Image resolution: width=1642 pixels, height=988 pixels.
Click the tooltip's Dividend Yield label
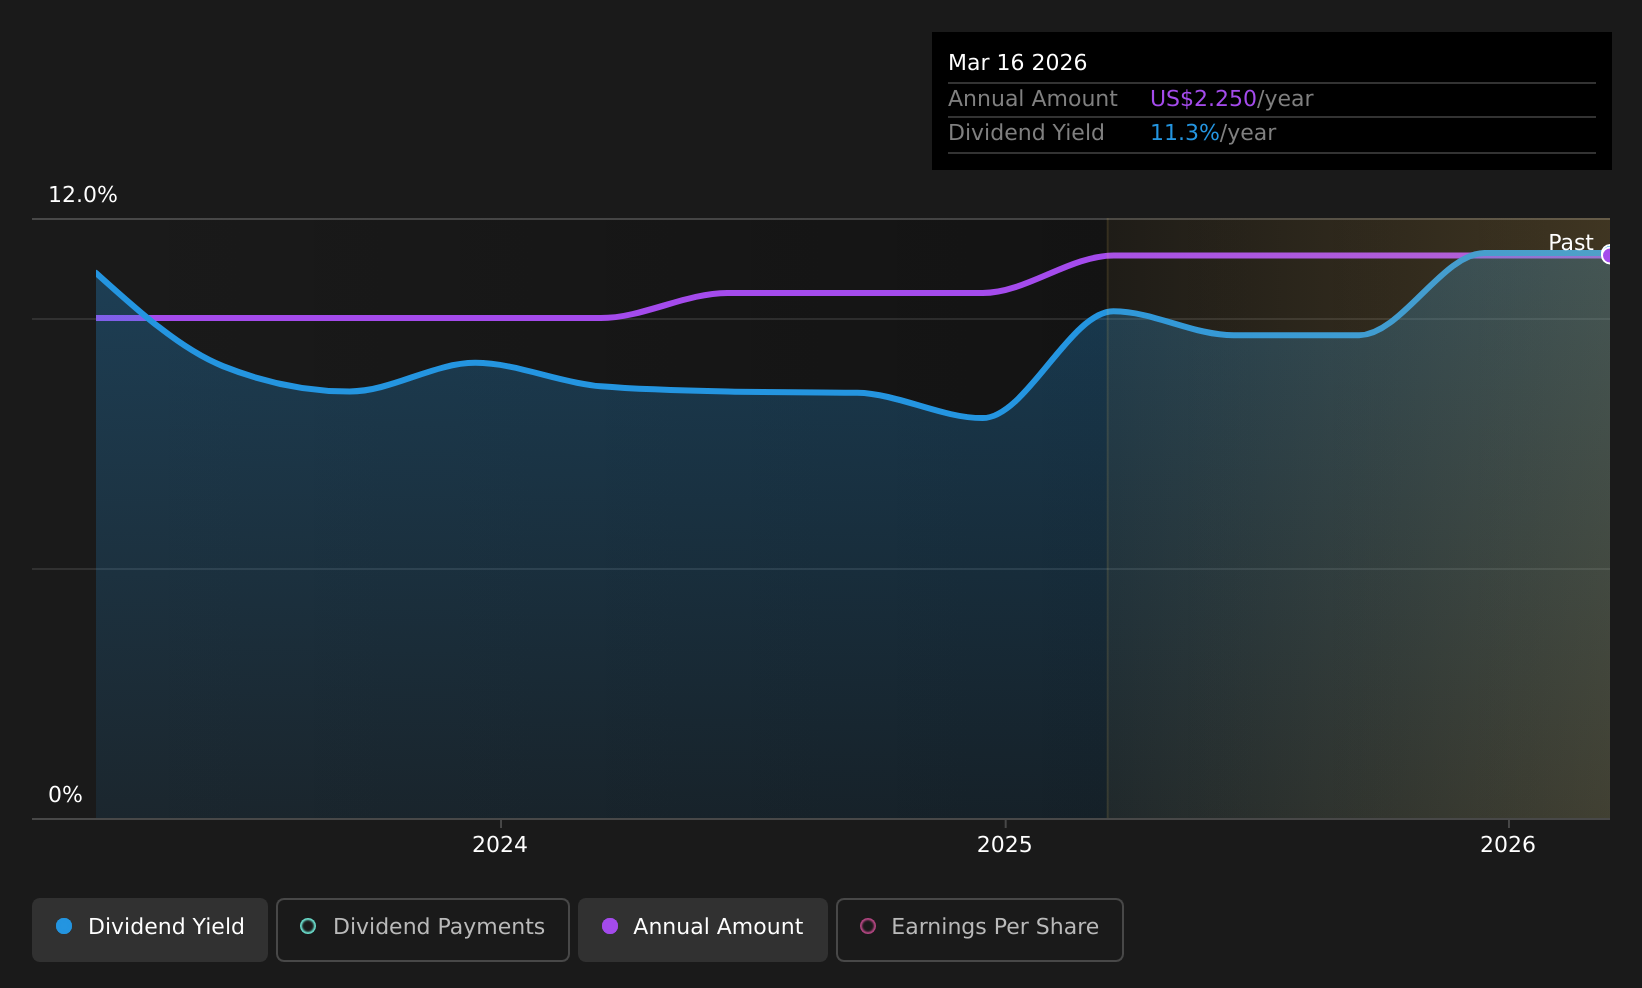point(1026,133)
